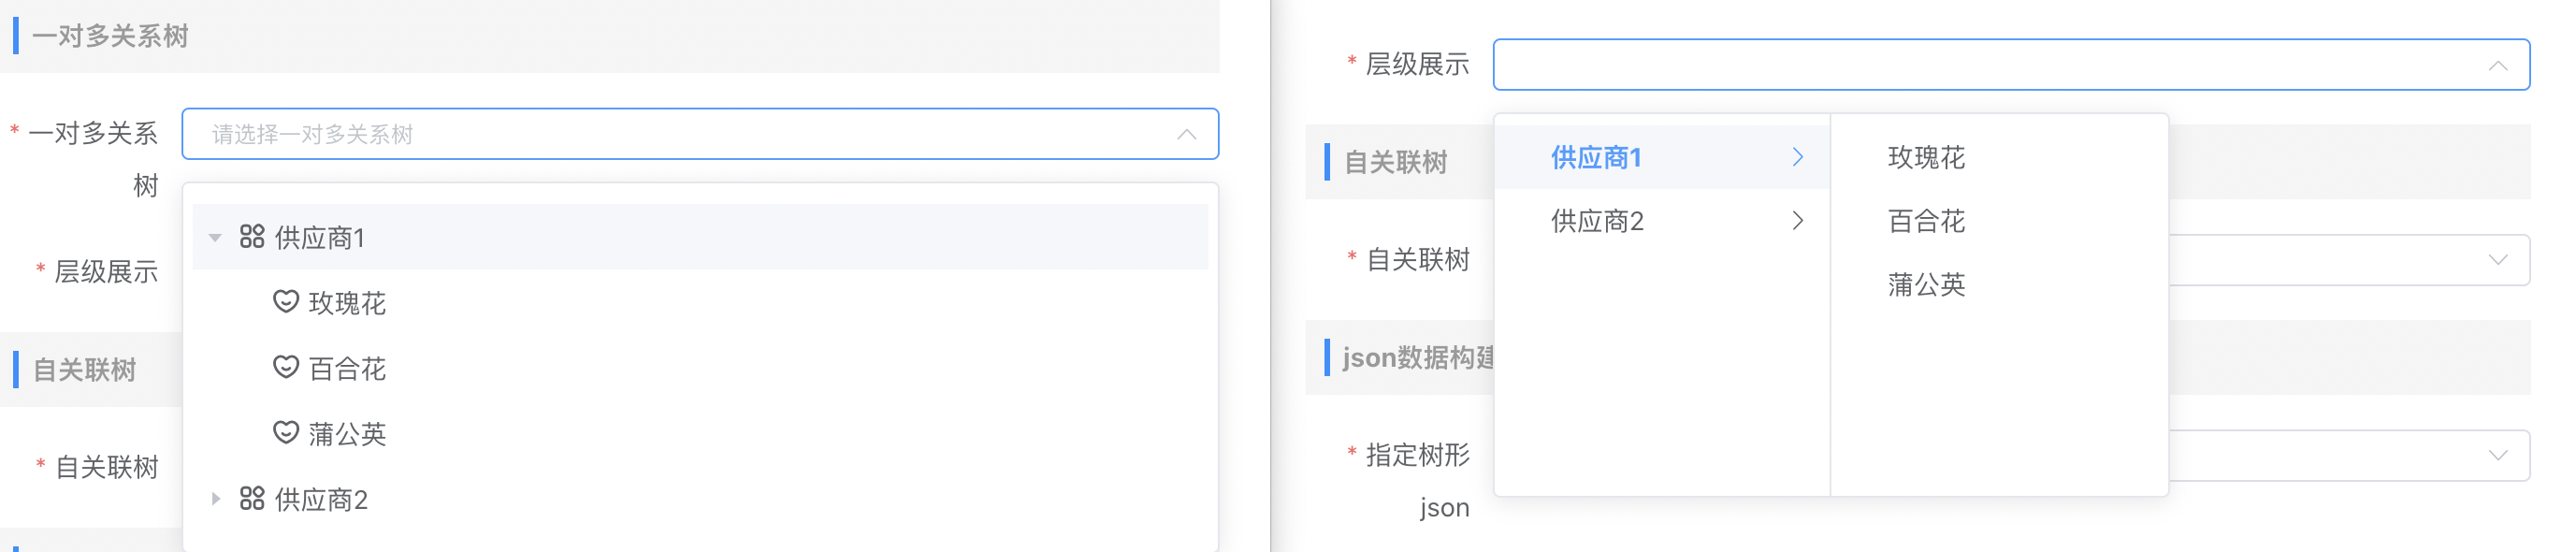Viewport: 2576px width, 552px height.
Task: Select the 蒲公英 tree item label
Action: pos(347,434)
